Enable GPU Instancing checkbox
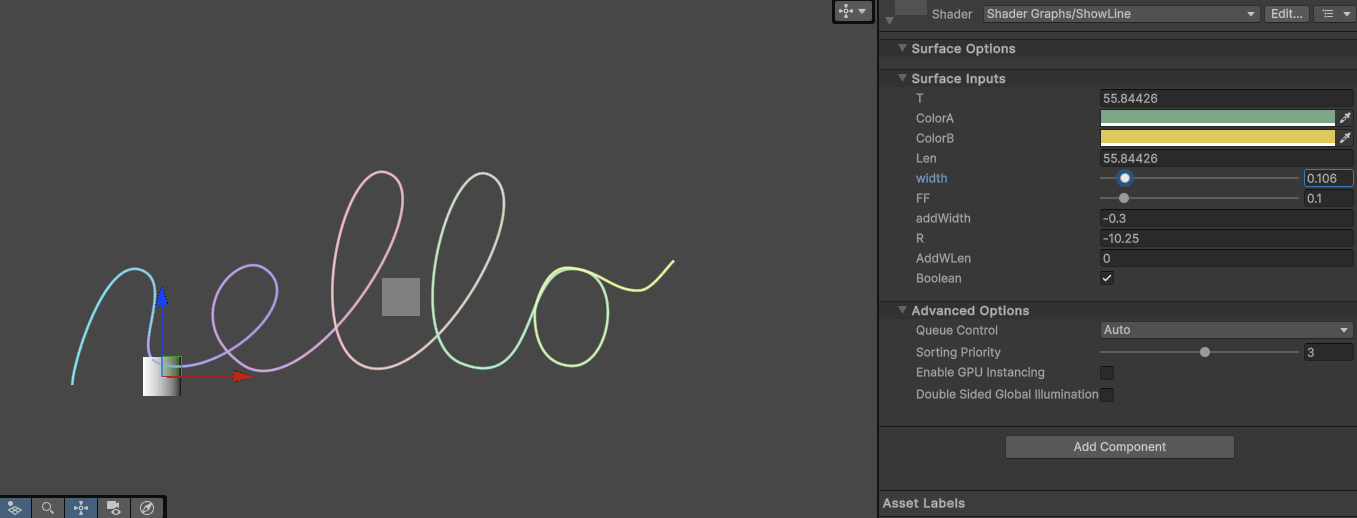The width and height of the screenshot is (1357, 518). tap(1107, 372)
